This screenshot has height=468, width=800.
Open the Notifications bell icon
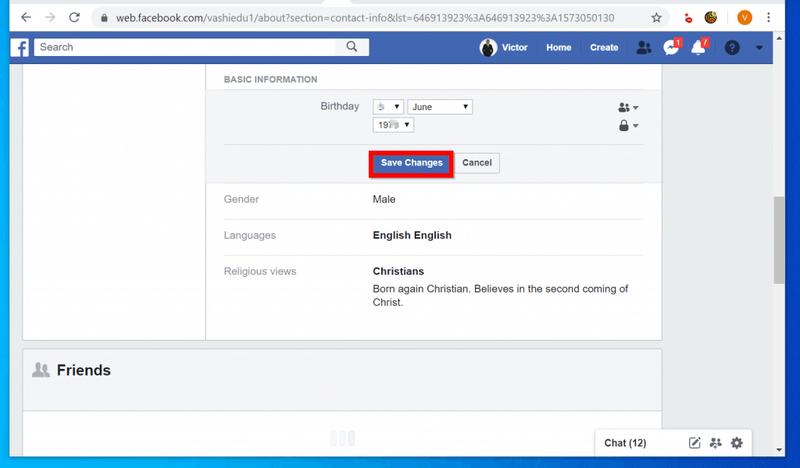pos(698,47)
